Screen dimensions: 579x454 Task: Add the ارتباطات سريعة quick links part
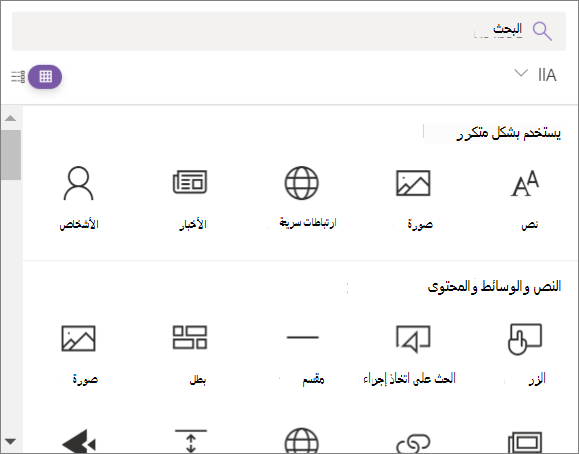[301, 183]
